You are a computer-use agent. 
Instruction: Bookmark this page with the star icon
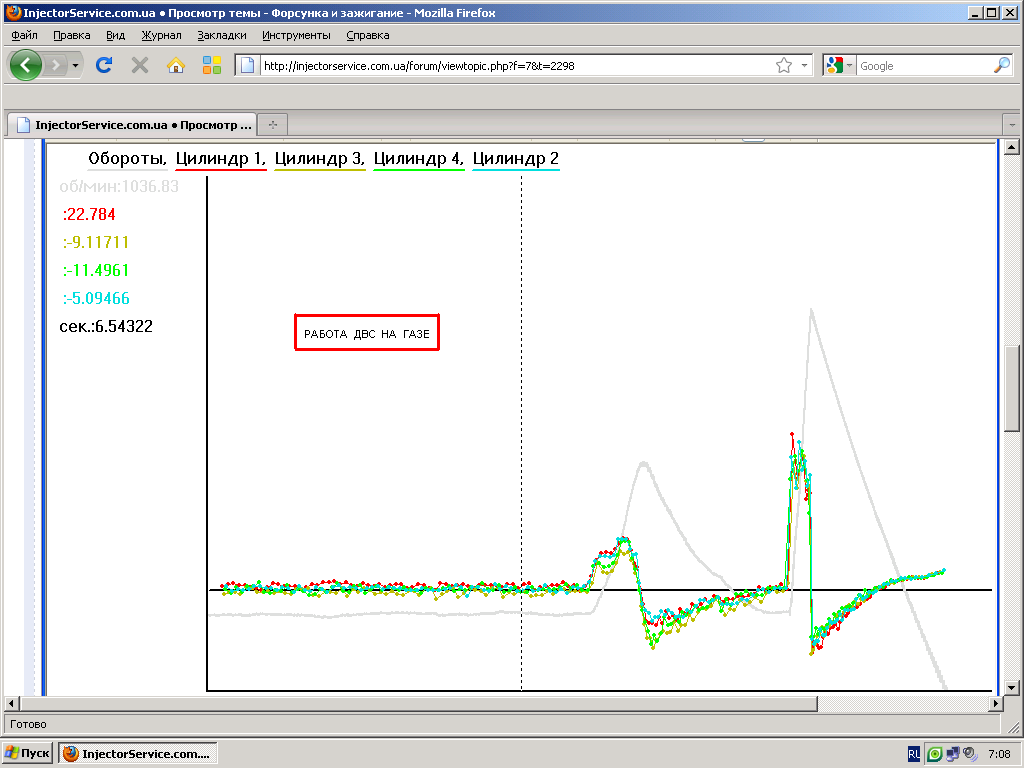click(x=784, y=65)
